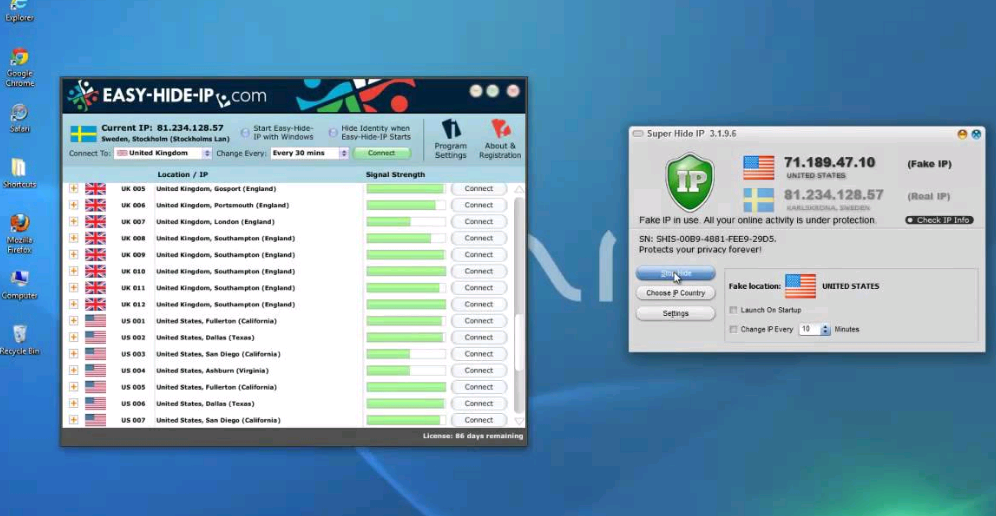Click the UK flag in row UK 005
996x516 pixels.
(x=95, y=189)
